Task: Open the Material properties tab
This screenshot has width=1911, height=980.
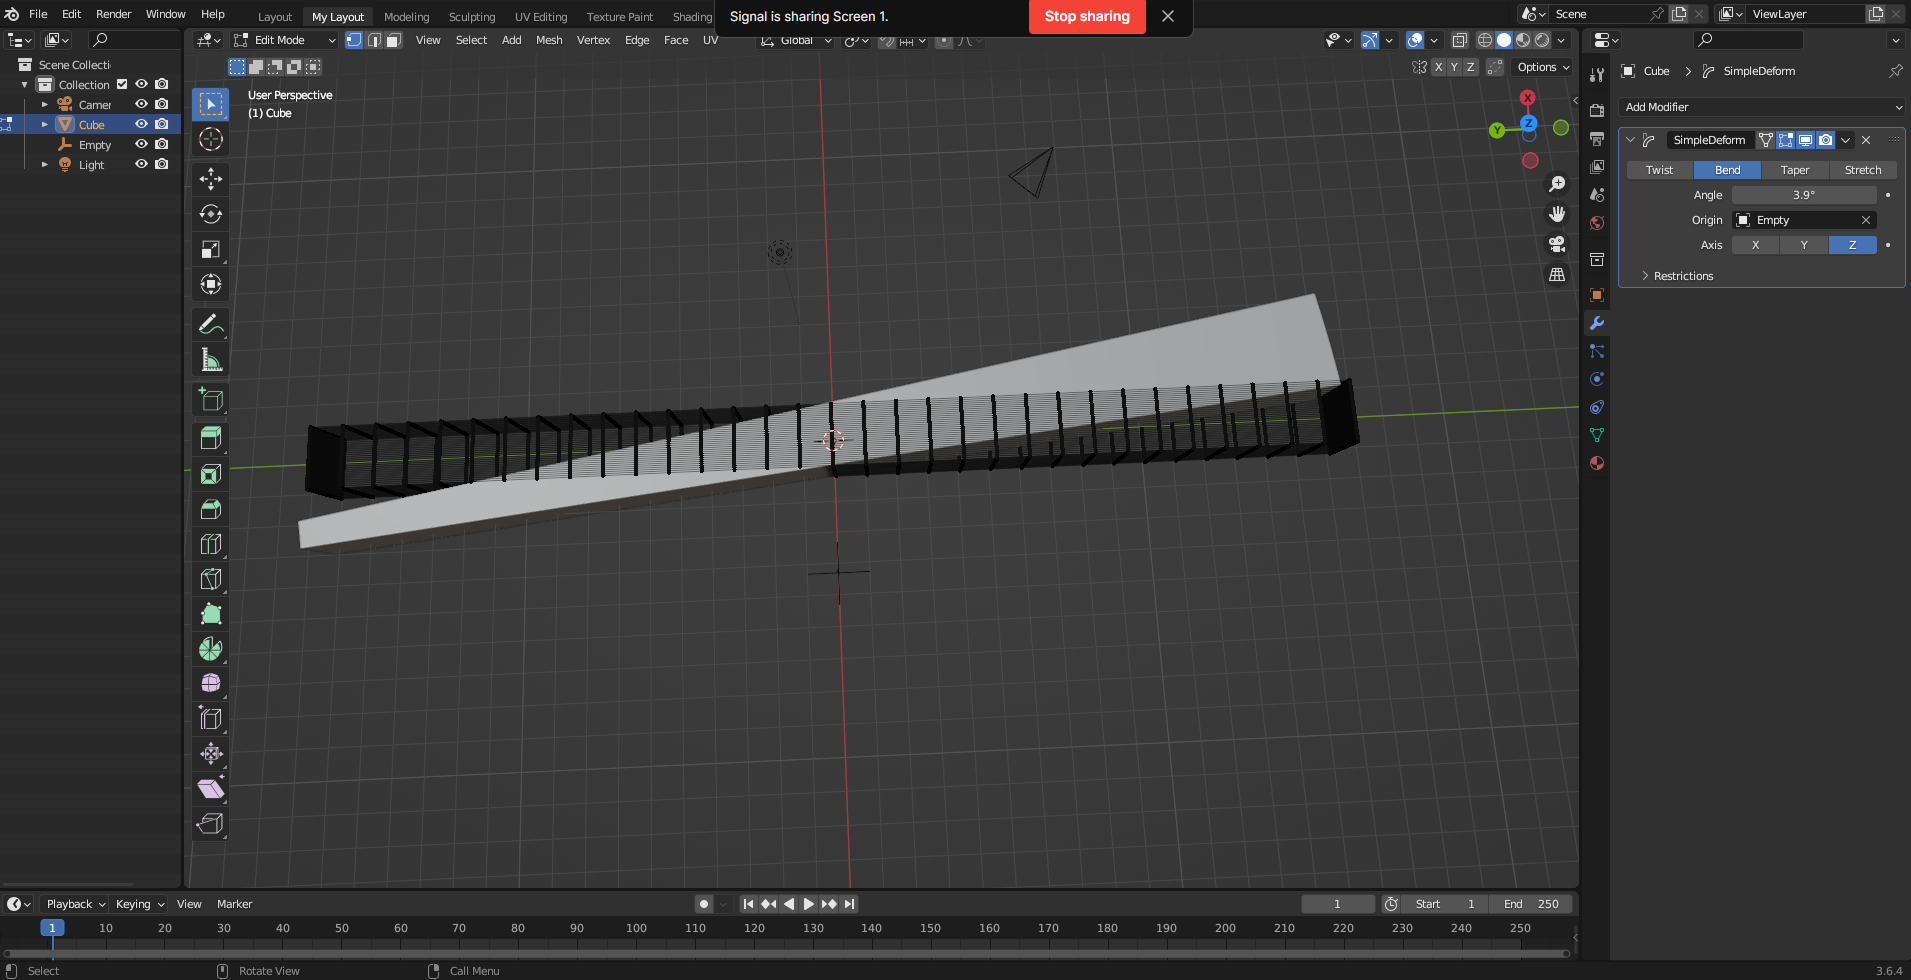Action: point(1597,463)
